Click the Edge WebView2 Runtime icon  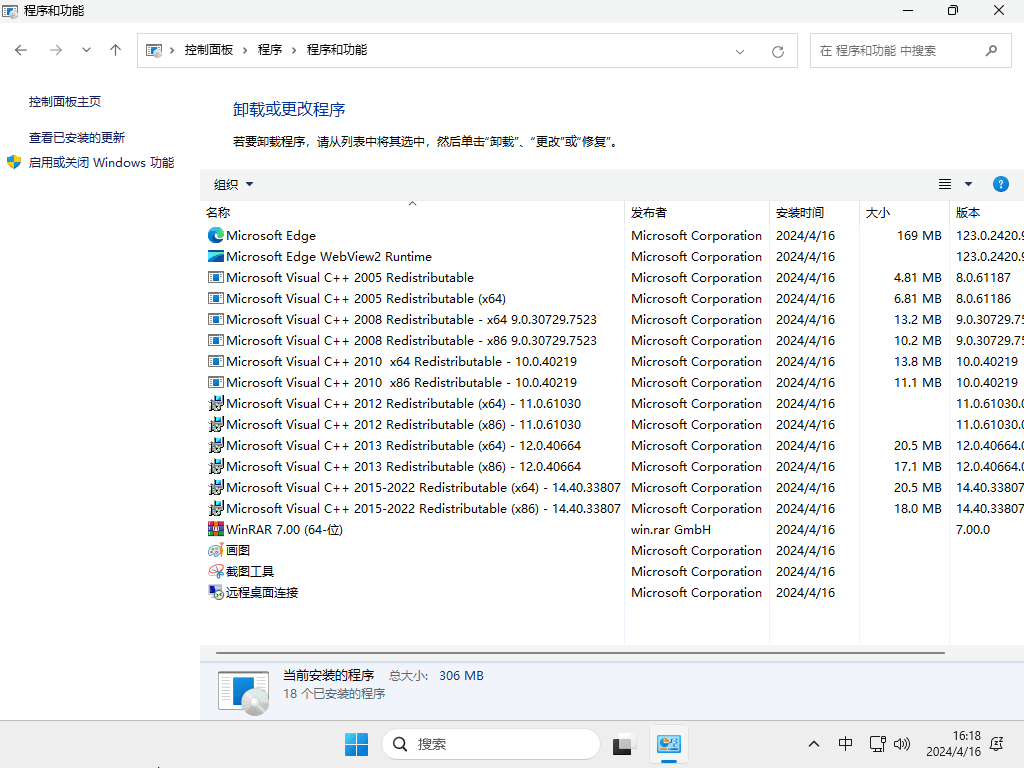(216, 256)
